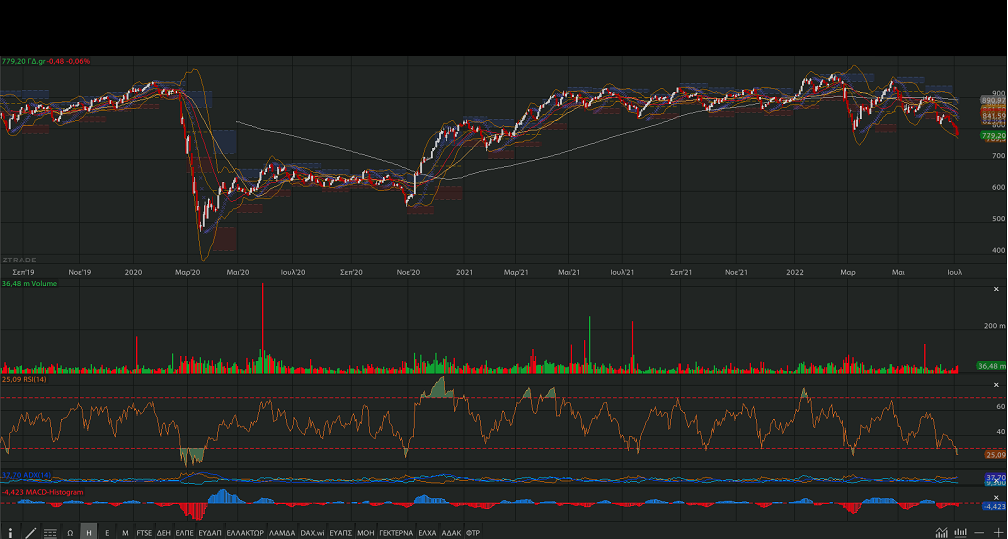The width and height of the screenshot is (1008, 539).
Task: Zoom out with the minus icon
Action: click(x=980, y=532)
